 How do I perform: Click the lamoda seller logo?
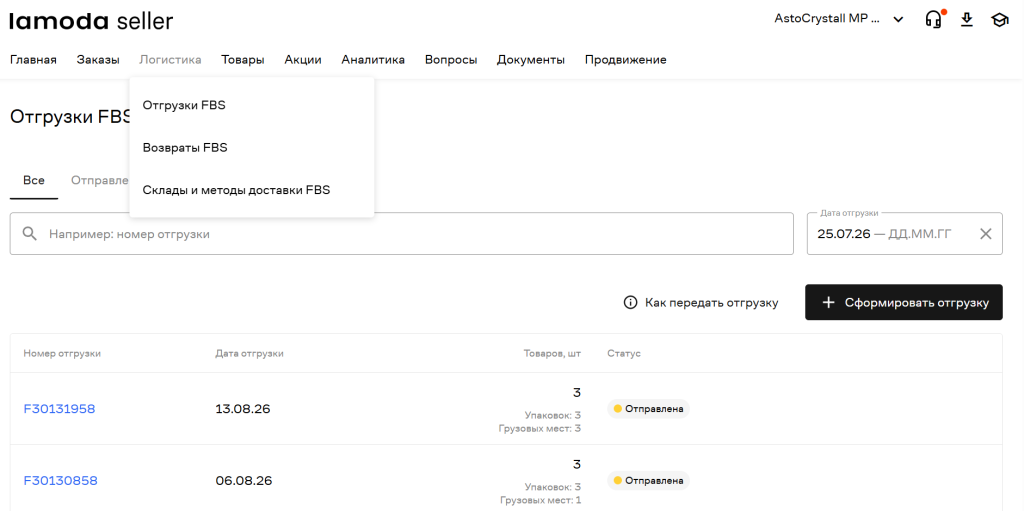[x=91, y=22]
